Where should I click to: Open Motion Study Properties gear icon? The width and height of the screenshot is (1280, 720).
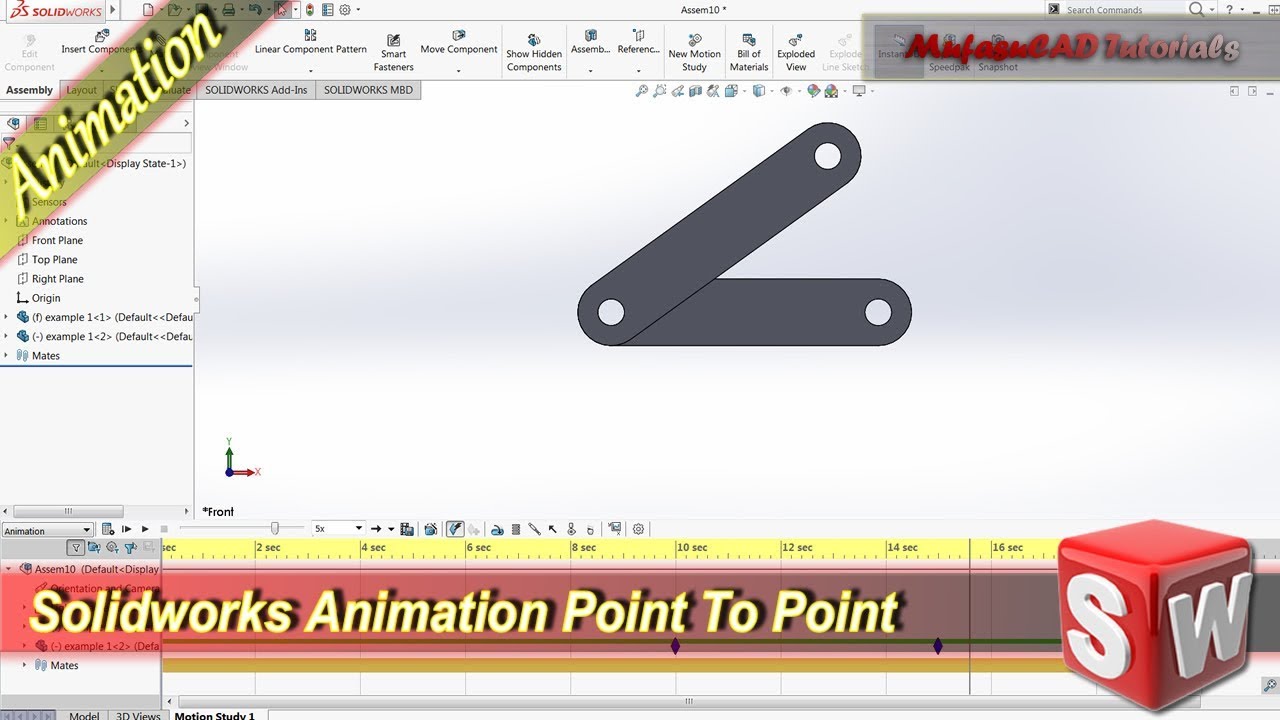pos(638,529)
